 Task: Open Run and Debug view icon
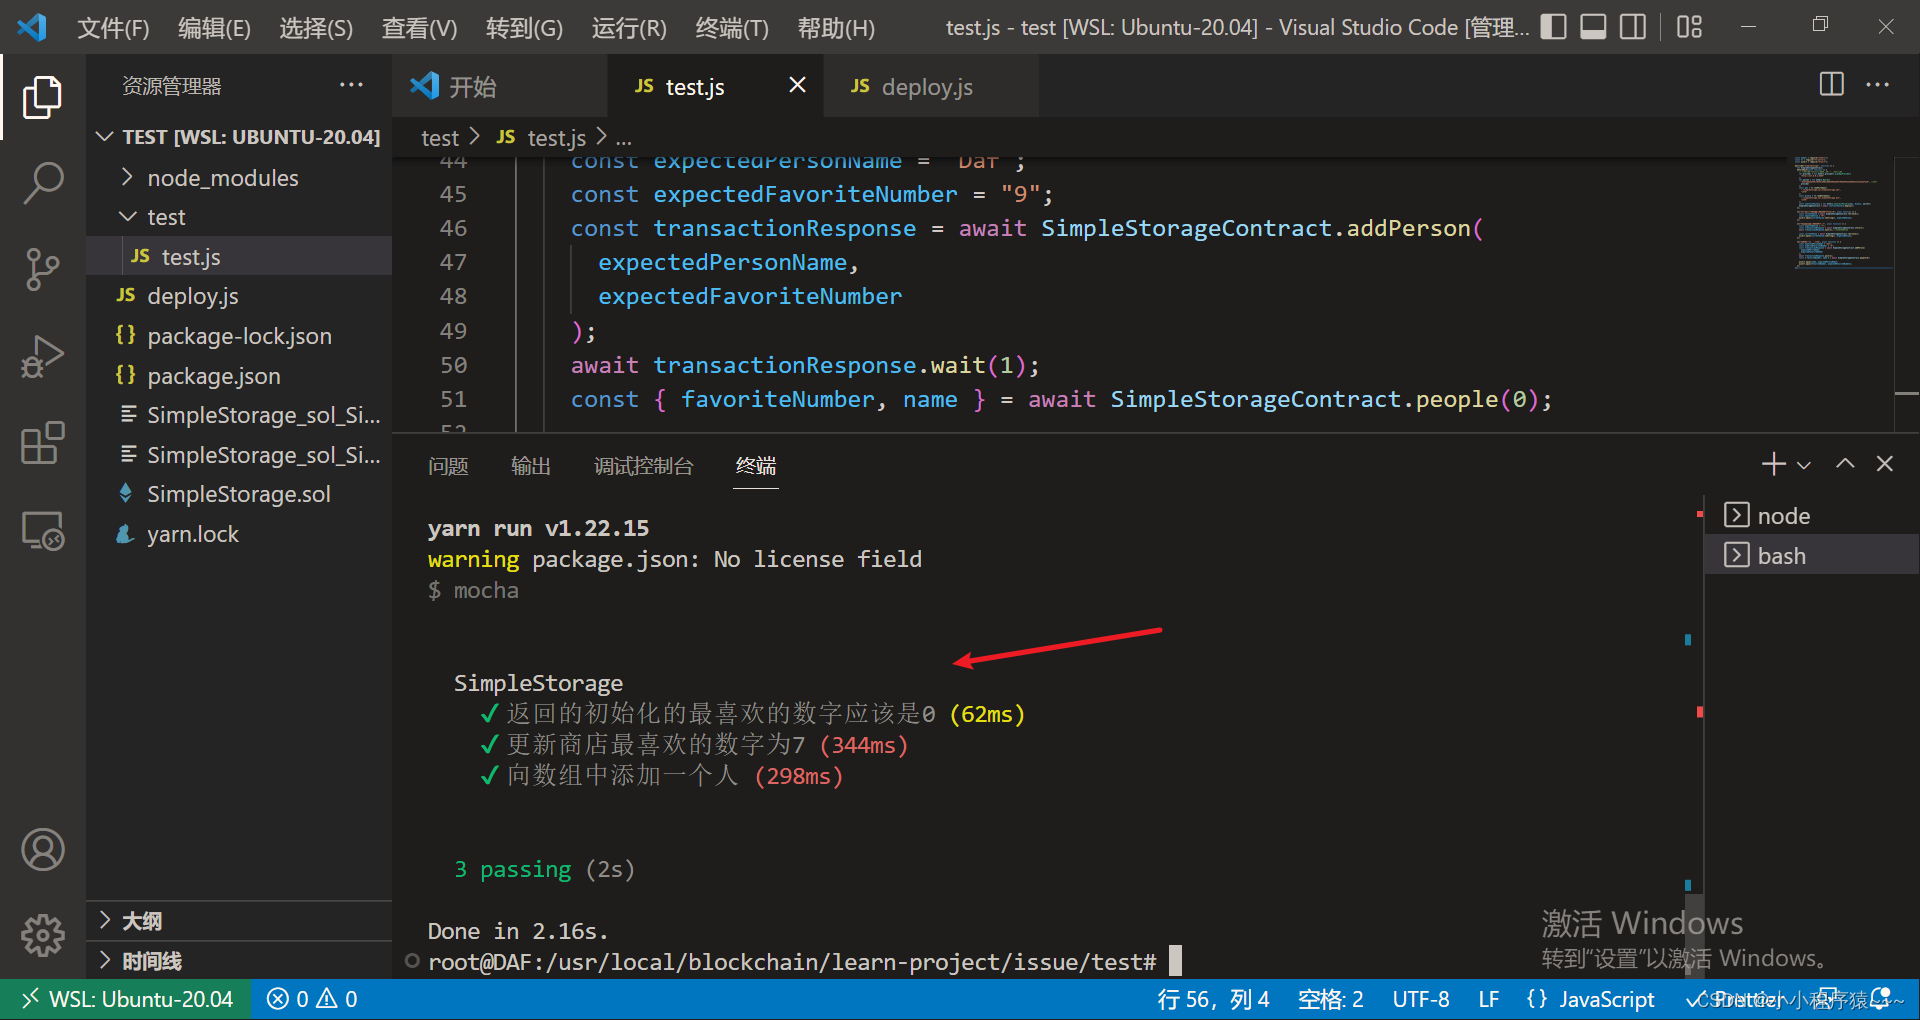click(42, 356)
